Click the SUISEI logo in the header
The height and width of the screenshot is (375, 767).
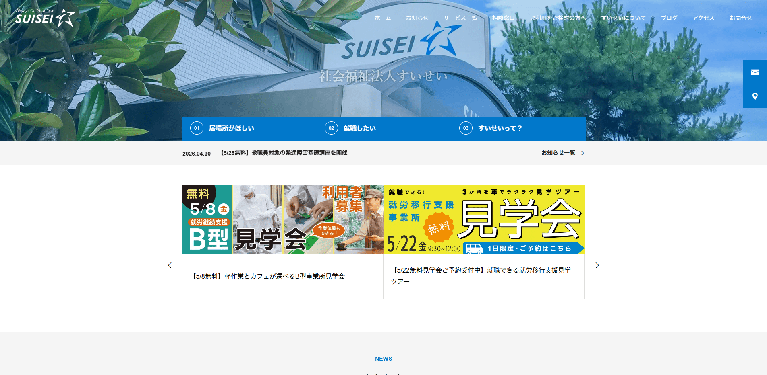pos(44,18)
